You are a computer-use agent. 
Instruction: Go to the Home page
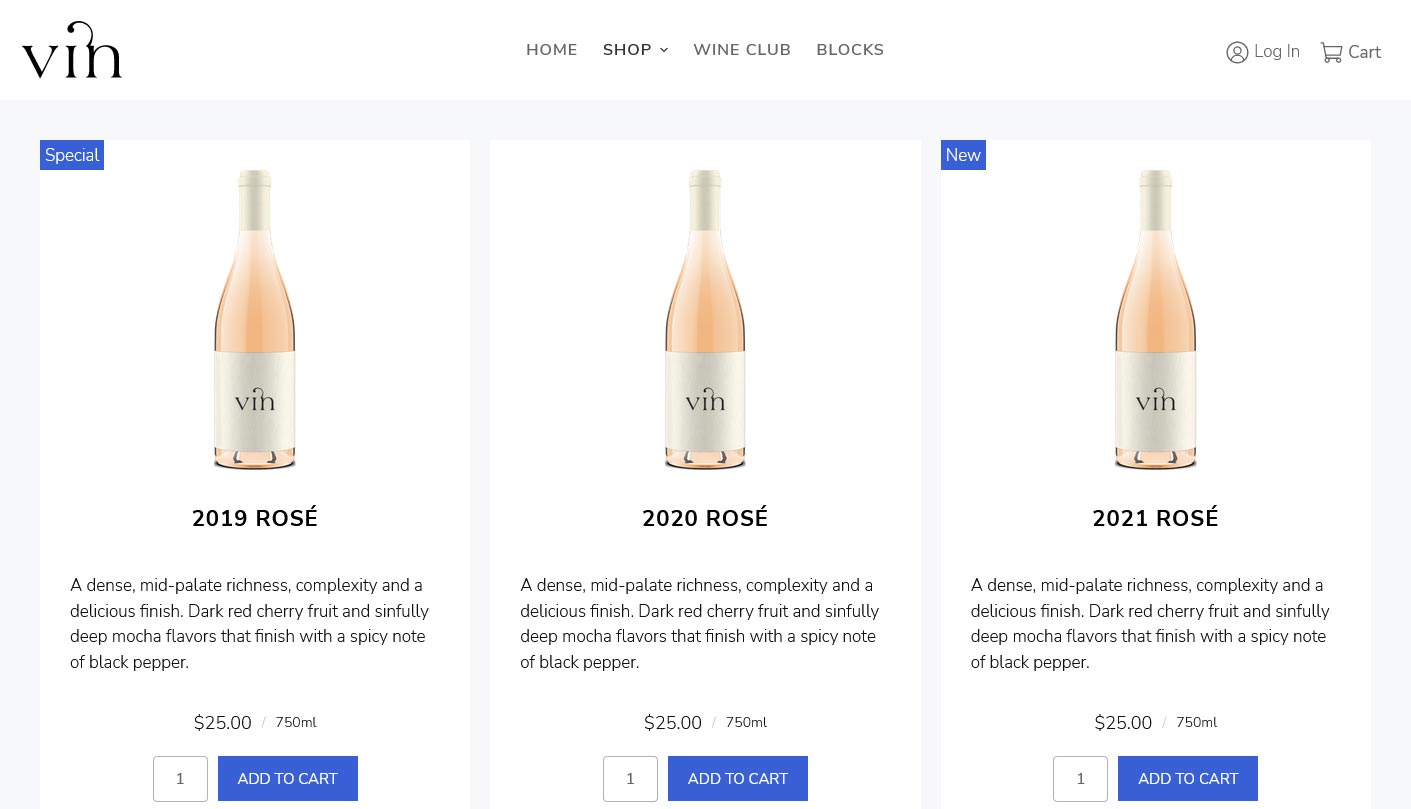(552, 50)
